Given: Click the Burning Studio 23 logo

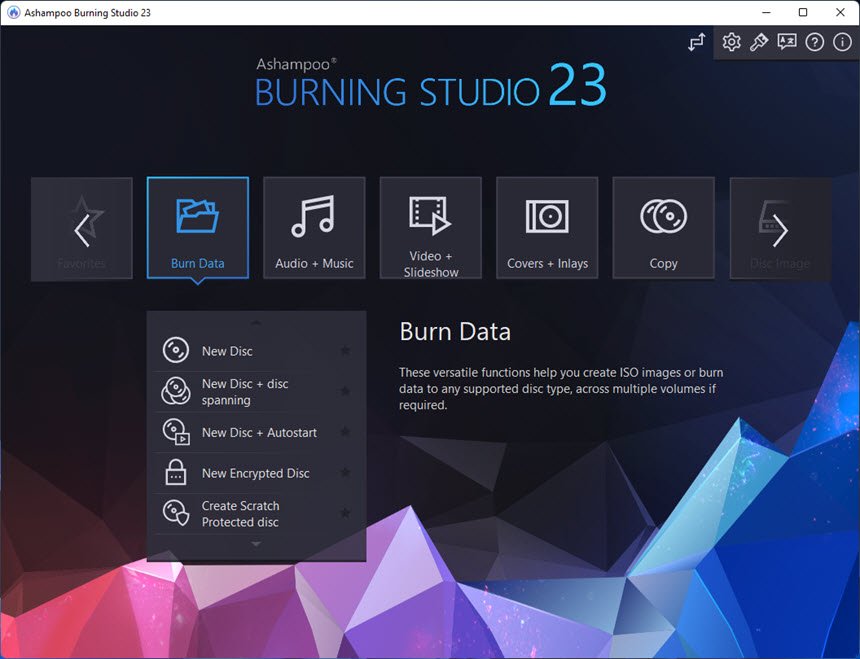Looking at the screenshot, I should point(431,83).
